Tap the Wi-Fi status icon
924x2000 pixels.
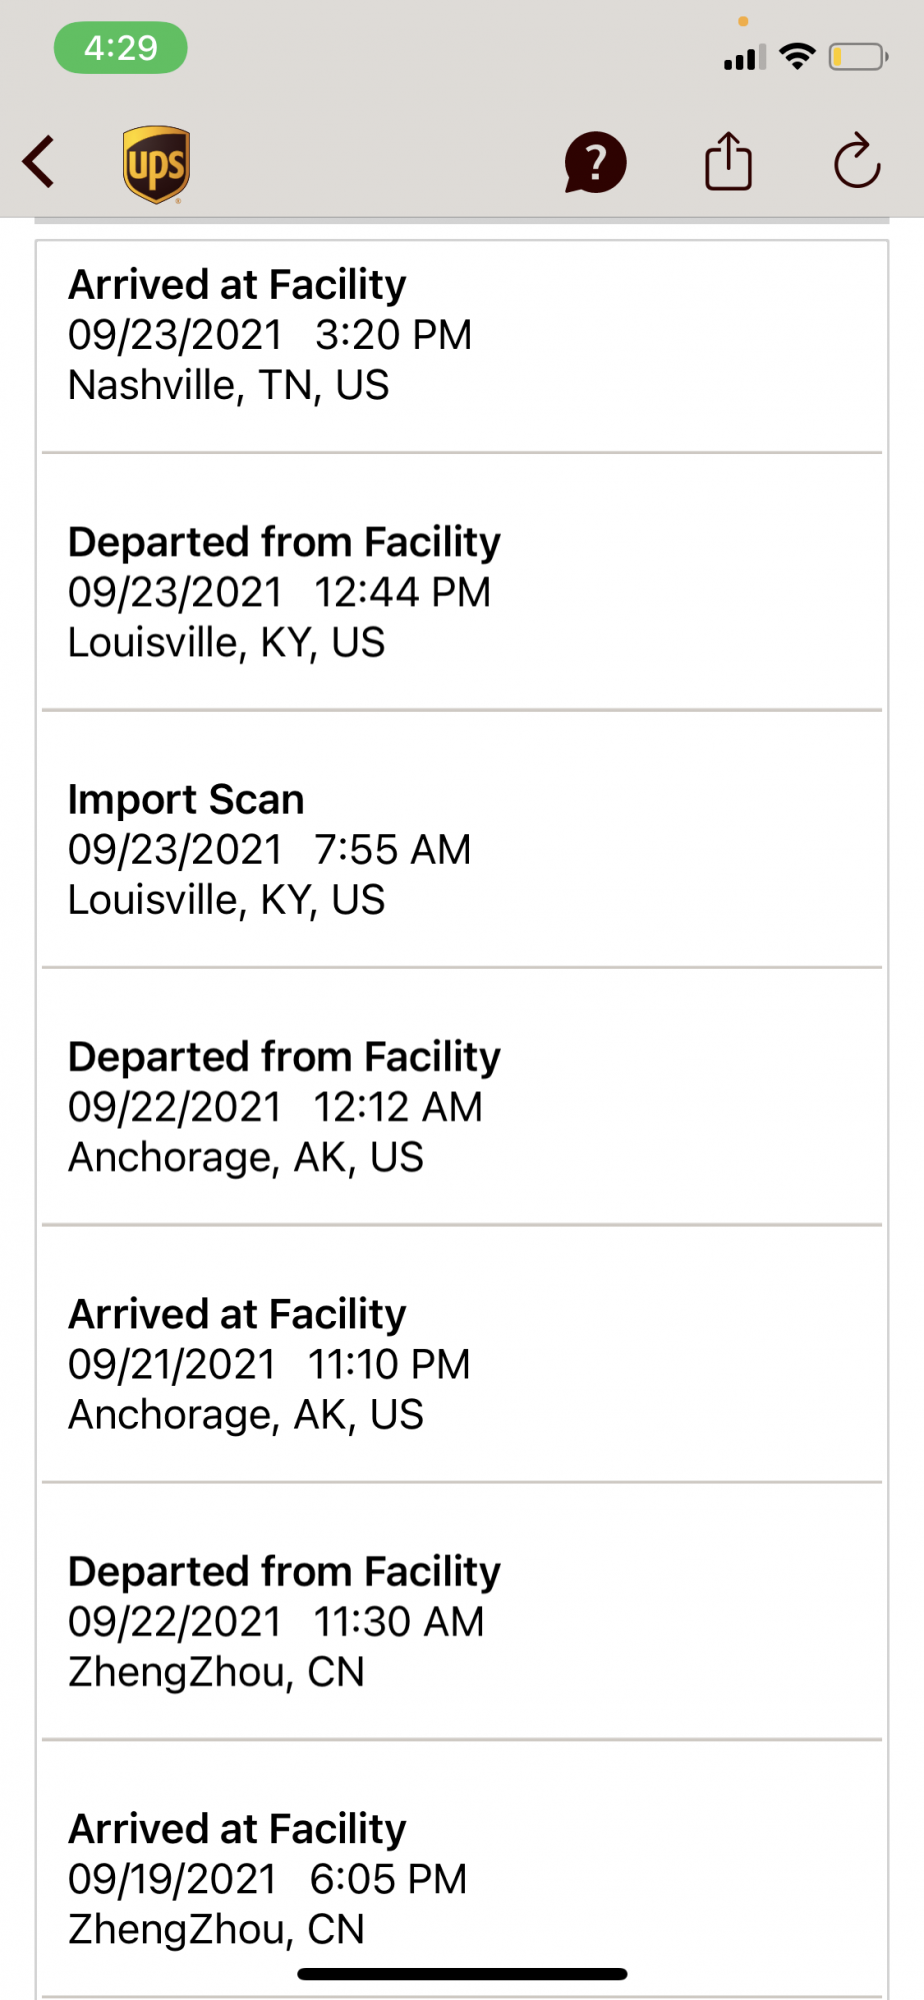[797, 56]
